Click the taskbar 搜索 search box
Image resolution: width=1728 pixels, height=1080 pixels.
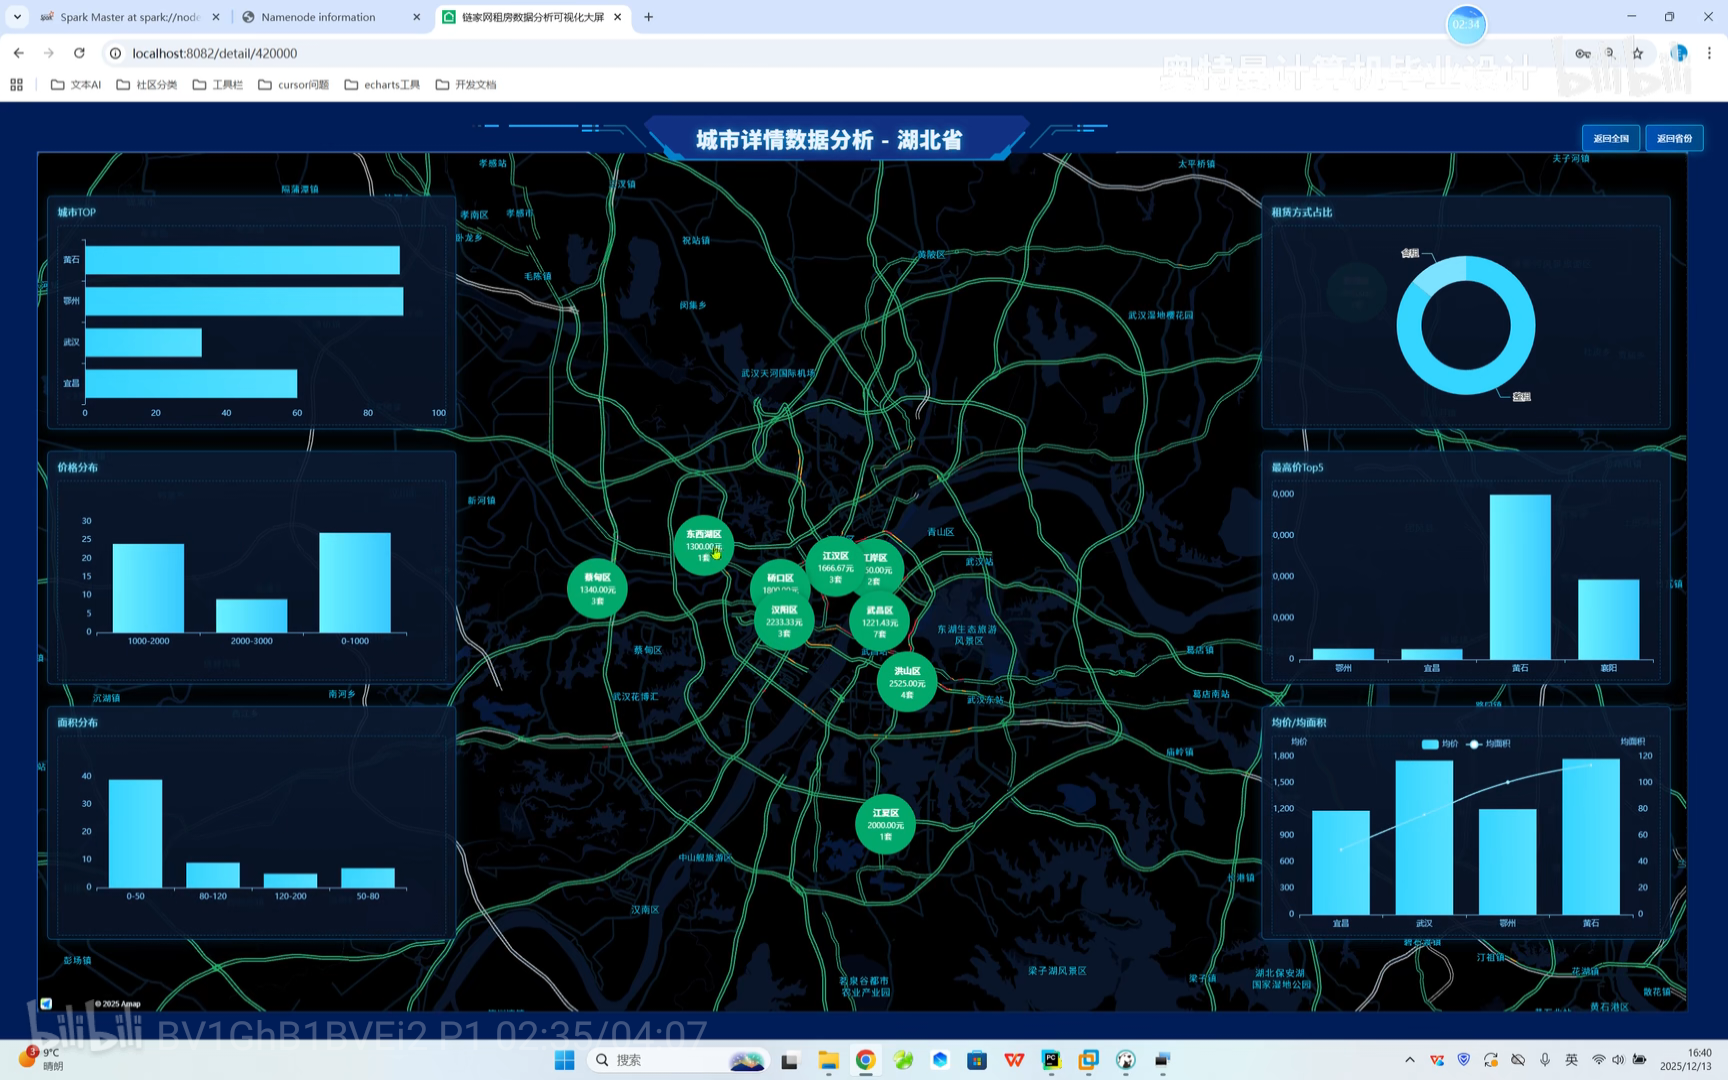tap(678, 1060)
